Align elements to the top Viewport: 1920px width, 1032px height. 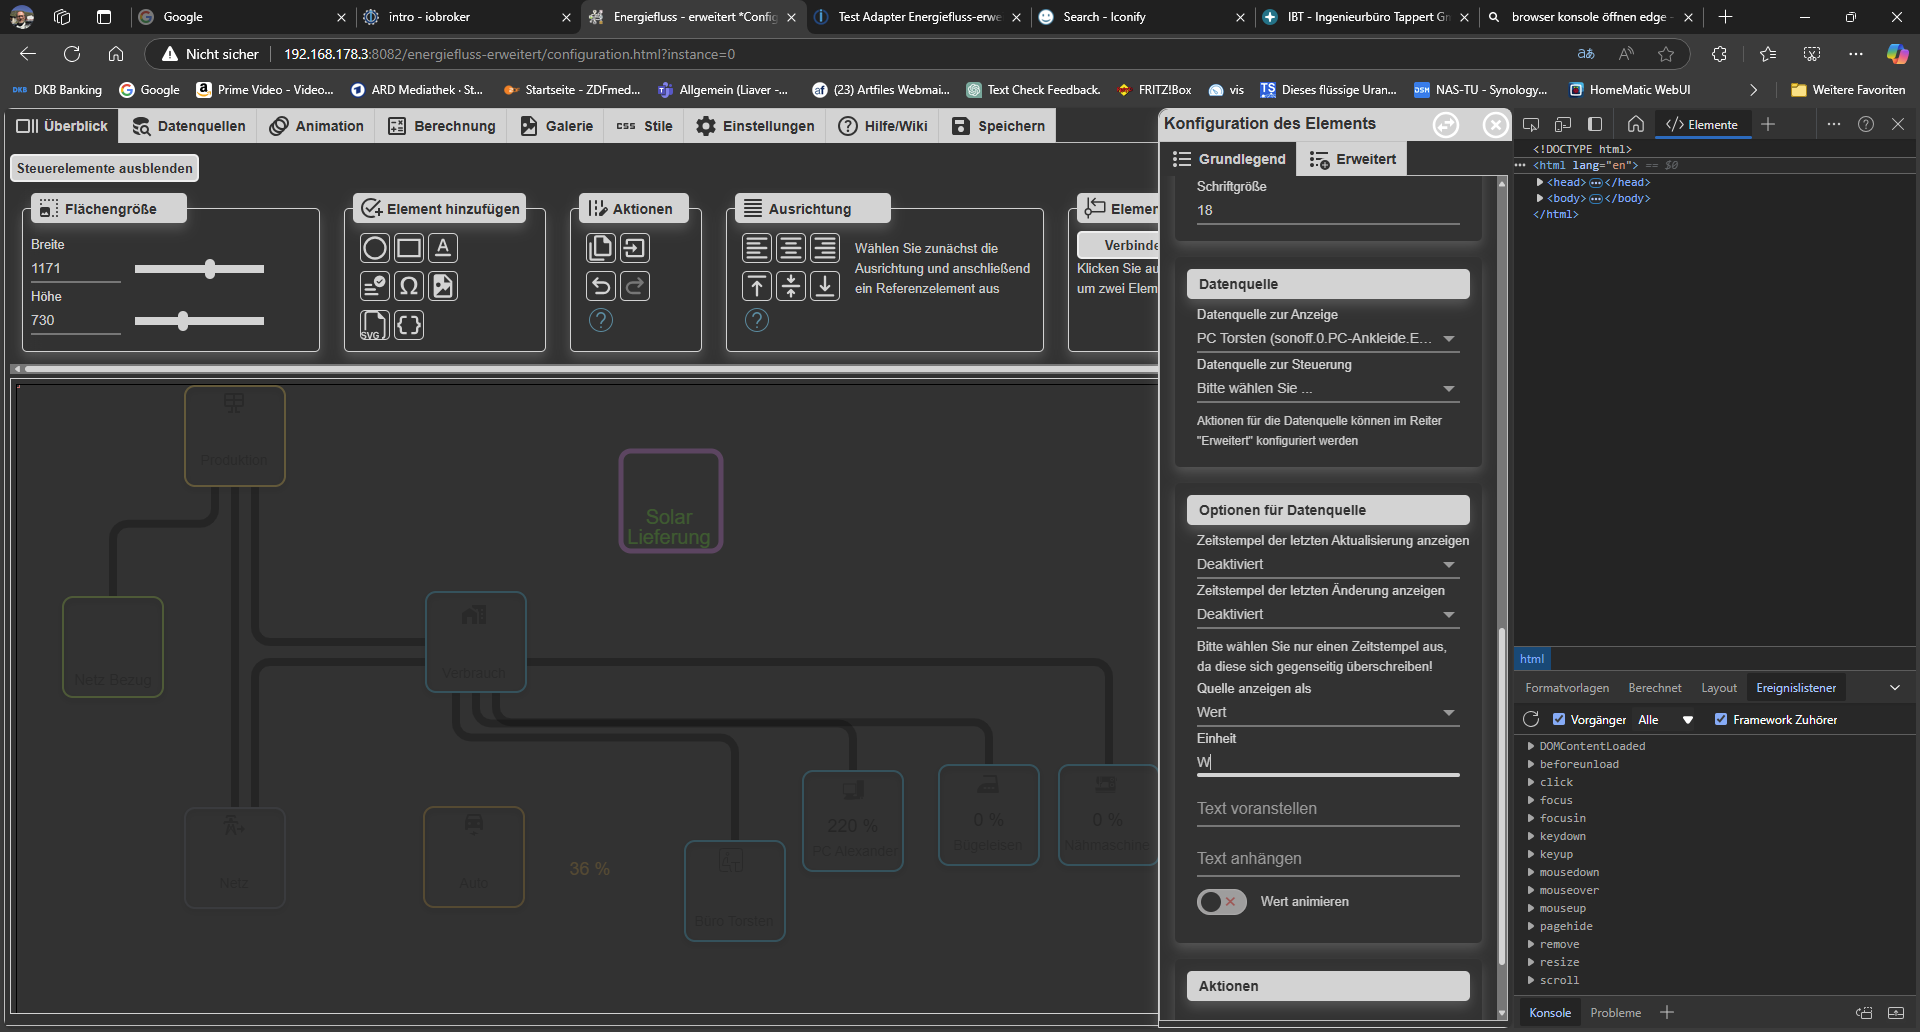[757, 286]
